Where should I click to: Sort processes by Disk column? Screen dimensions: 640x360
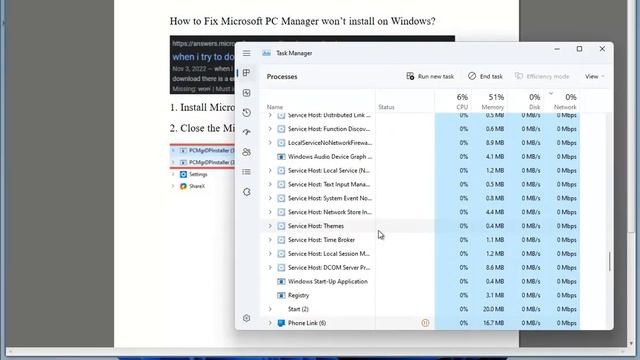(x=534, y=101)
